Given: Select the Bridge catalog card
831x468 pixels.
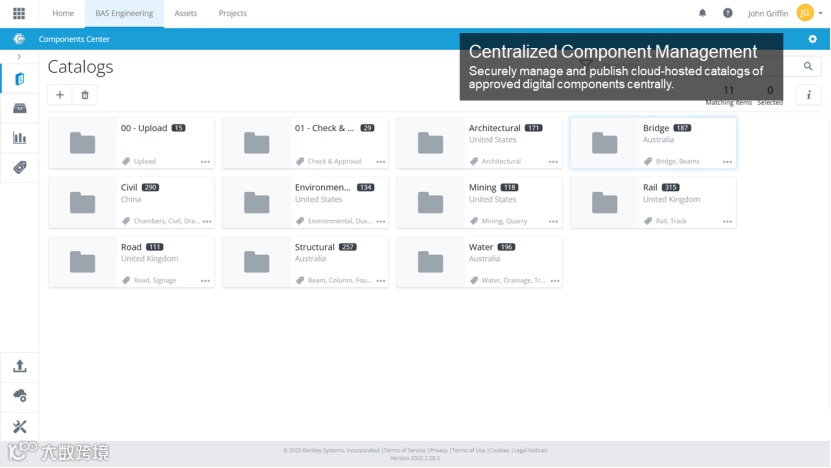Looking at the screenshot, I should point(653,143).
